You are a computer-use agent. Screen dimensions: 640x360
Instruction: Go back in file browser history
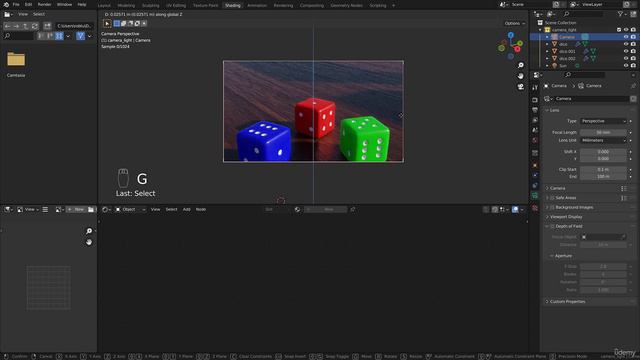(x=7, y=26)
